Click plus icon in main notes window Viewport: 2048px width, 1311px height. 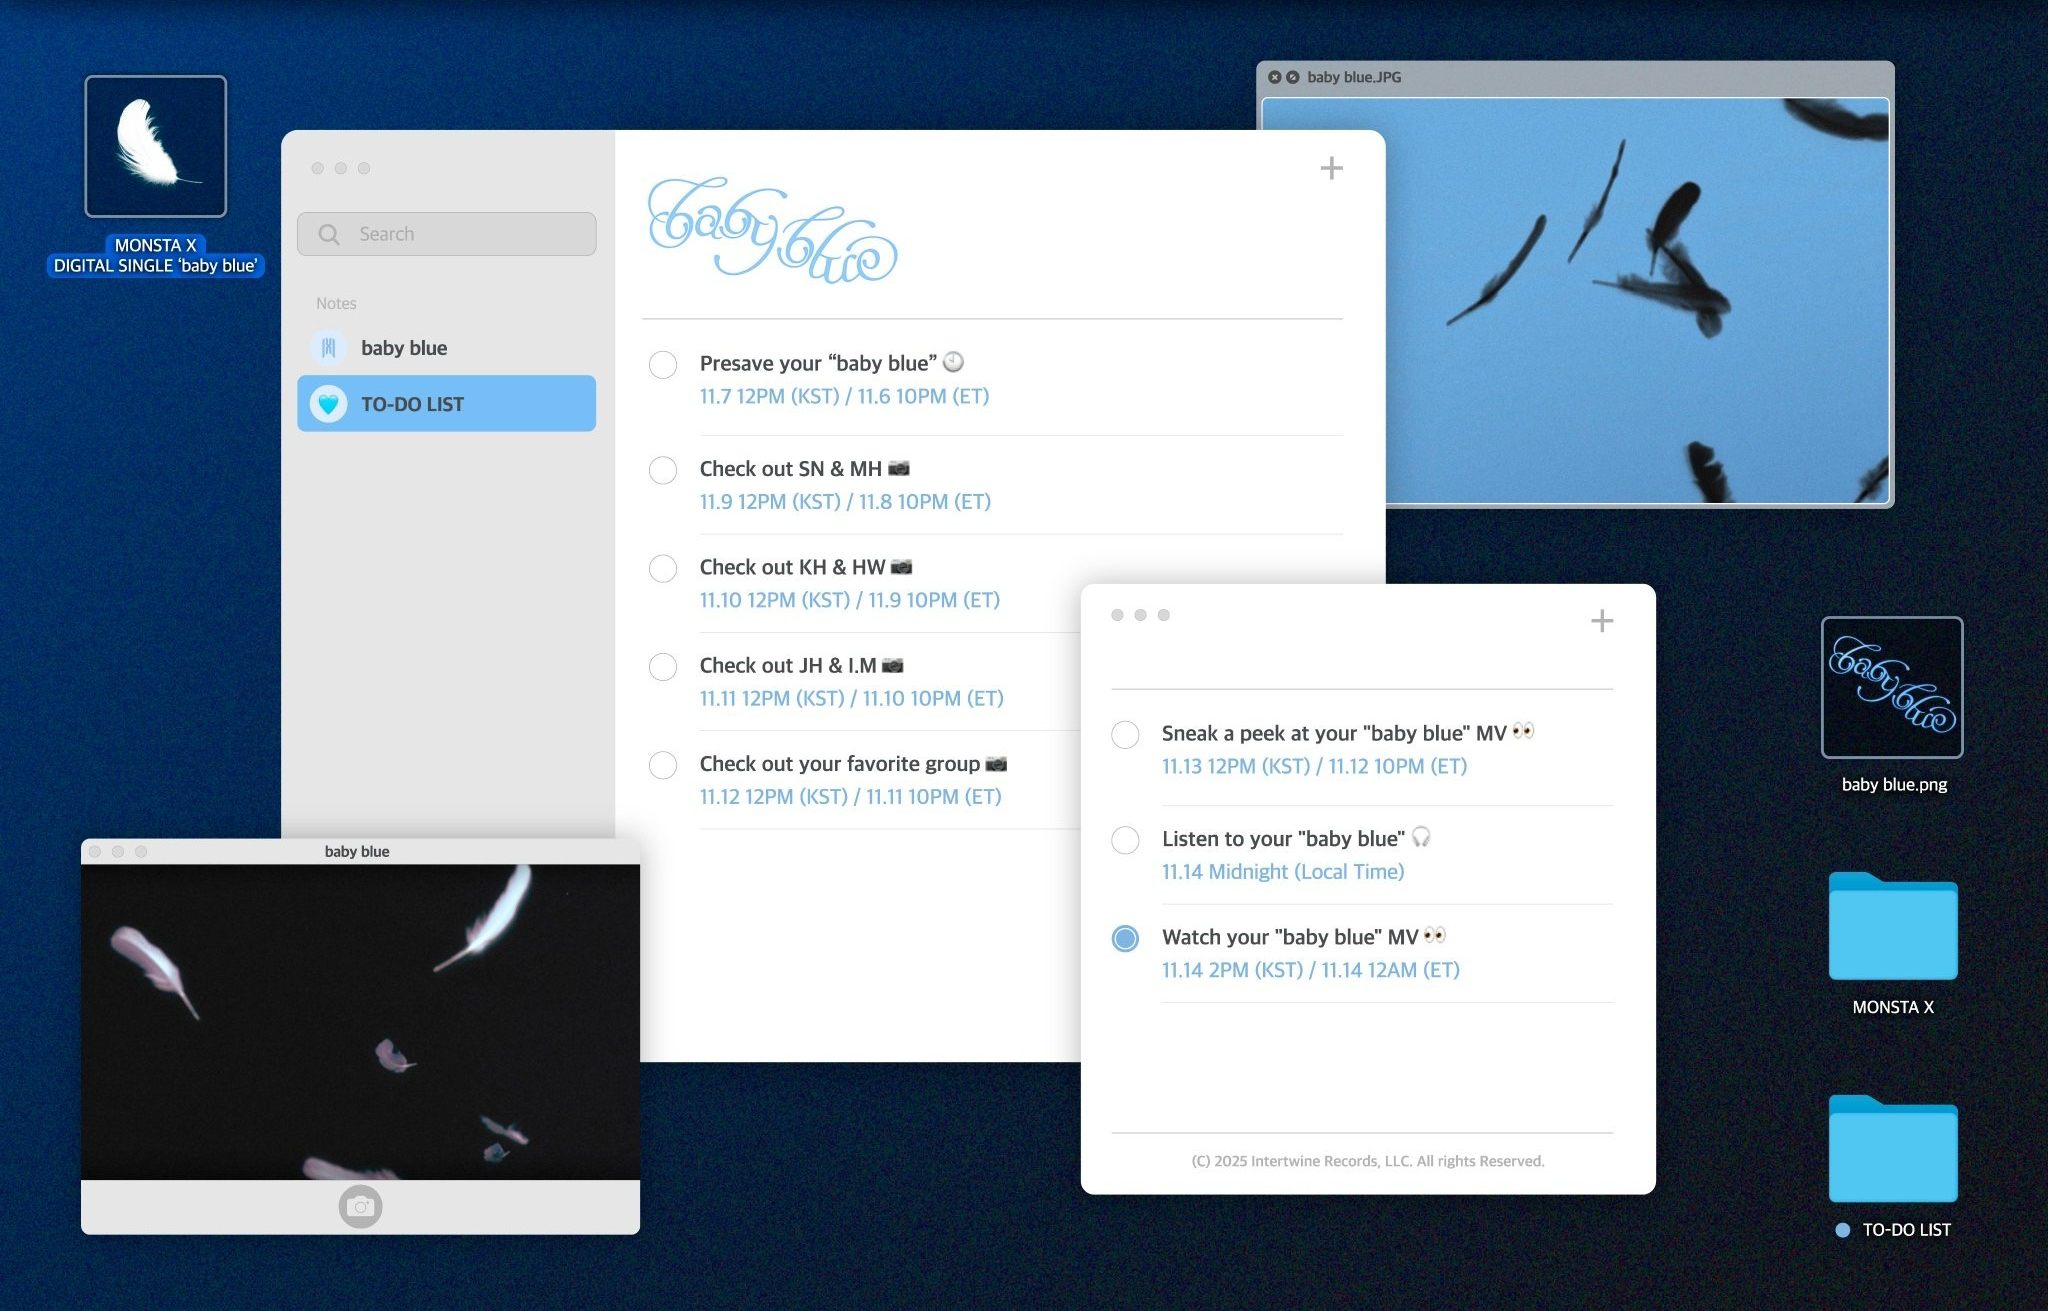[x=1331, y=168]
